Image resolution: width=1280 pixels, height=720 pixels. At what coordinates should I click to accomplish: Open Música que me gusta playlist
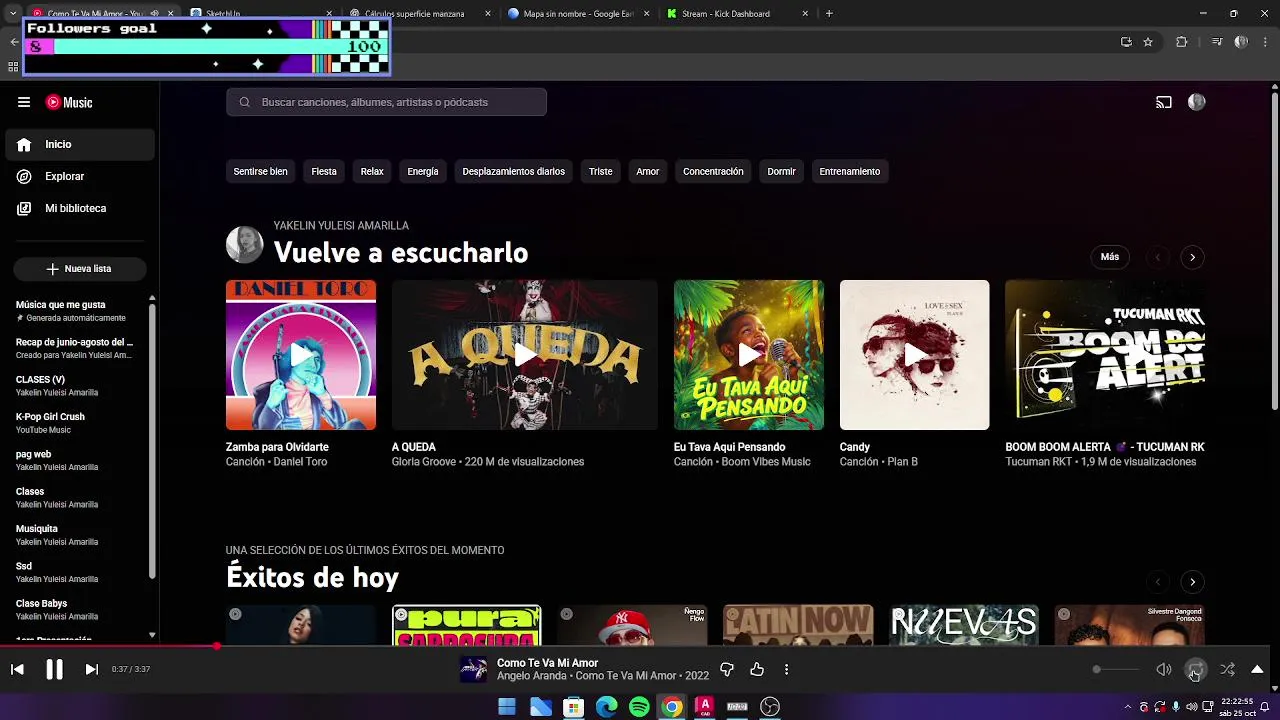pos(76,311)
